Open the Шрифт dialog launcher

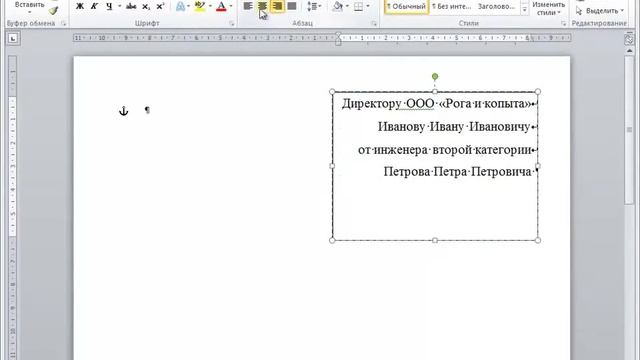[x=232, y=24]
